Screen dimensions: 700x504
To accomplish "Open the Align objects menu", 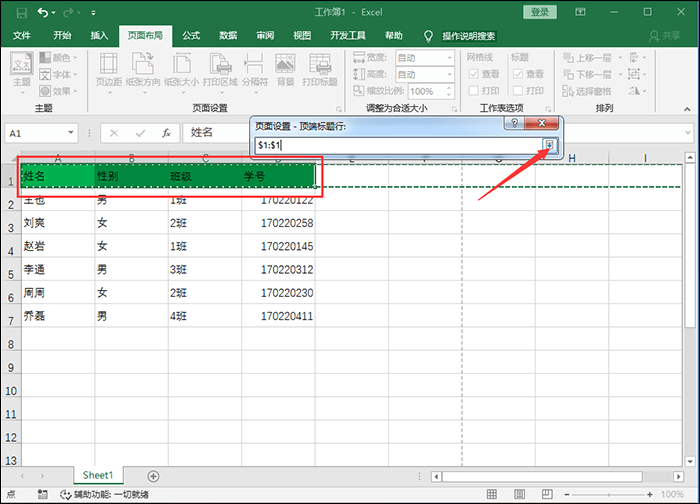I will pos(637,58).
